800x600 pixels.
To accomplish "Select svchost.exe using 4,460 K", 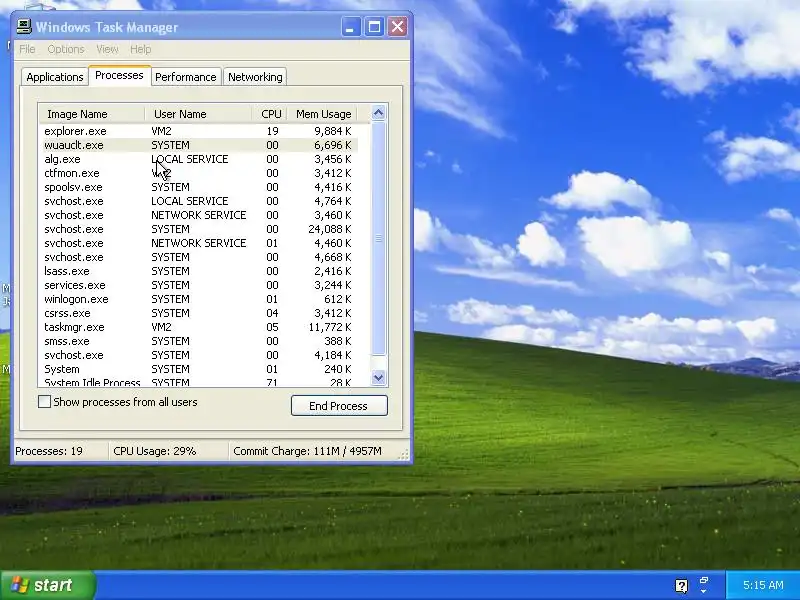I will click(x=198, y=243).
